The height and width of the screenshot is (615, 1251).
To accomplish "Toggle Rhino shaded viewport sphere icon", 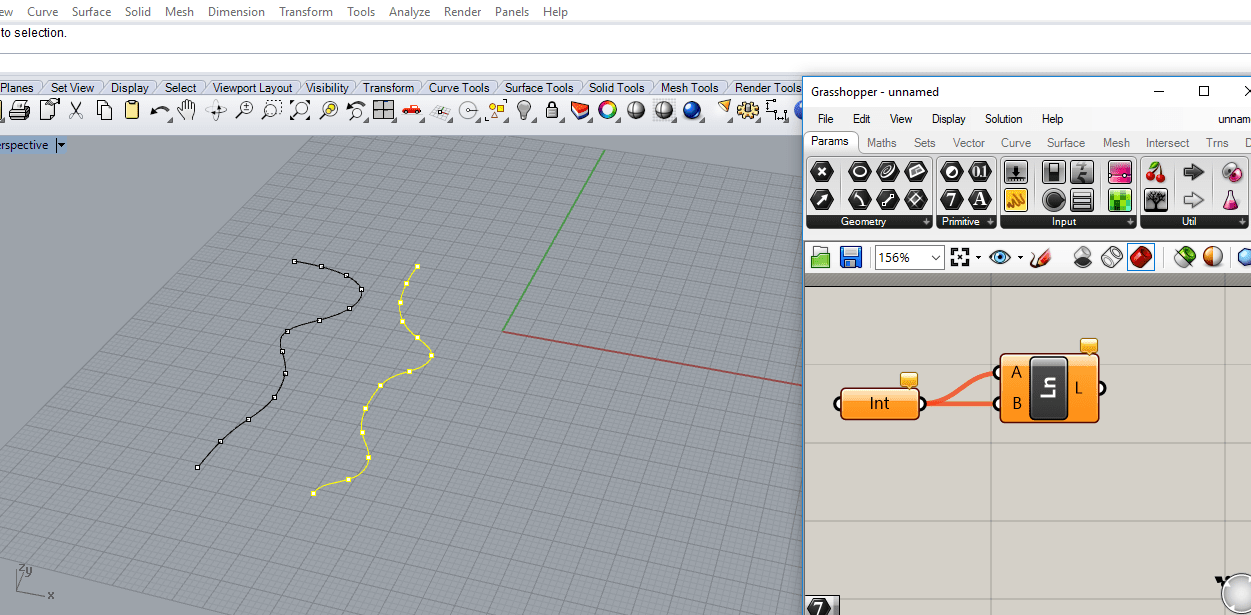I will [x=636, y=110].
